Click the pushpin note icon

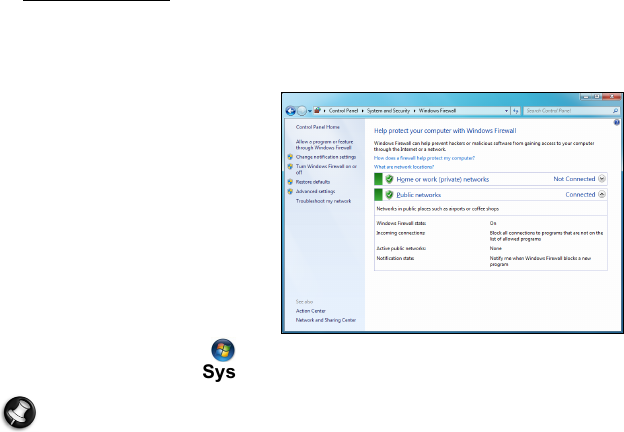point(20,412)
